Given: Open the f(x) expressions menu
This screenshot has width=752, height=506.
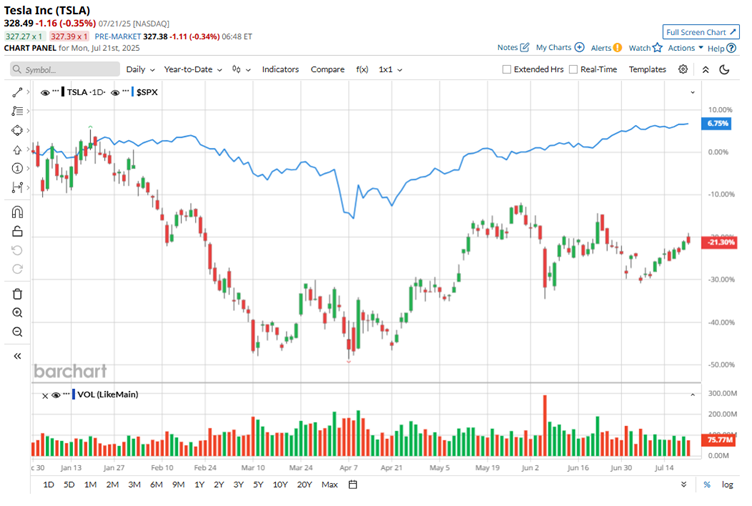Looking at the screenshot, I should coord(362,70).
